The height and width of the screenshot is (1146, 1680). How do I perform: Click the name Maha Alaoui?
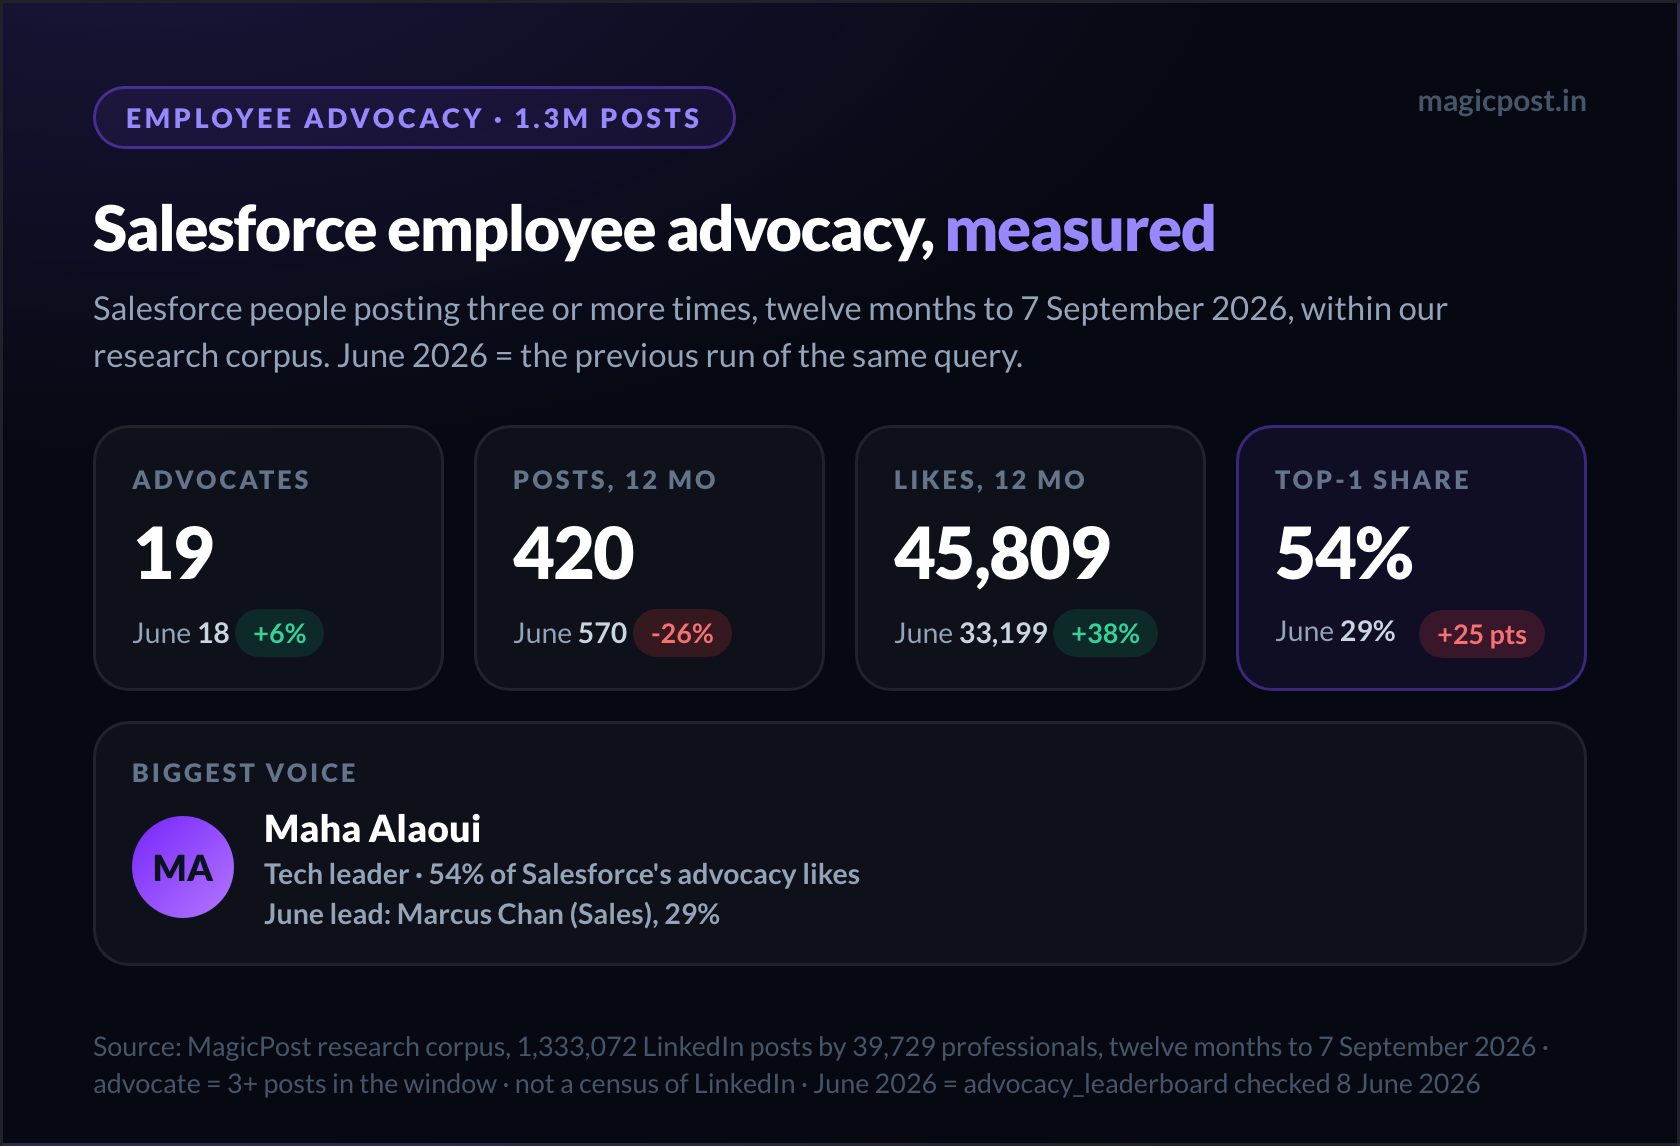click(x=372, y=829)
